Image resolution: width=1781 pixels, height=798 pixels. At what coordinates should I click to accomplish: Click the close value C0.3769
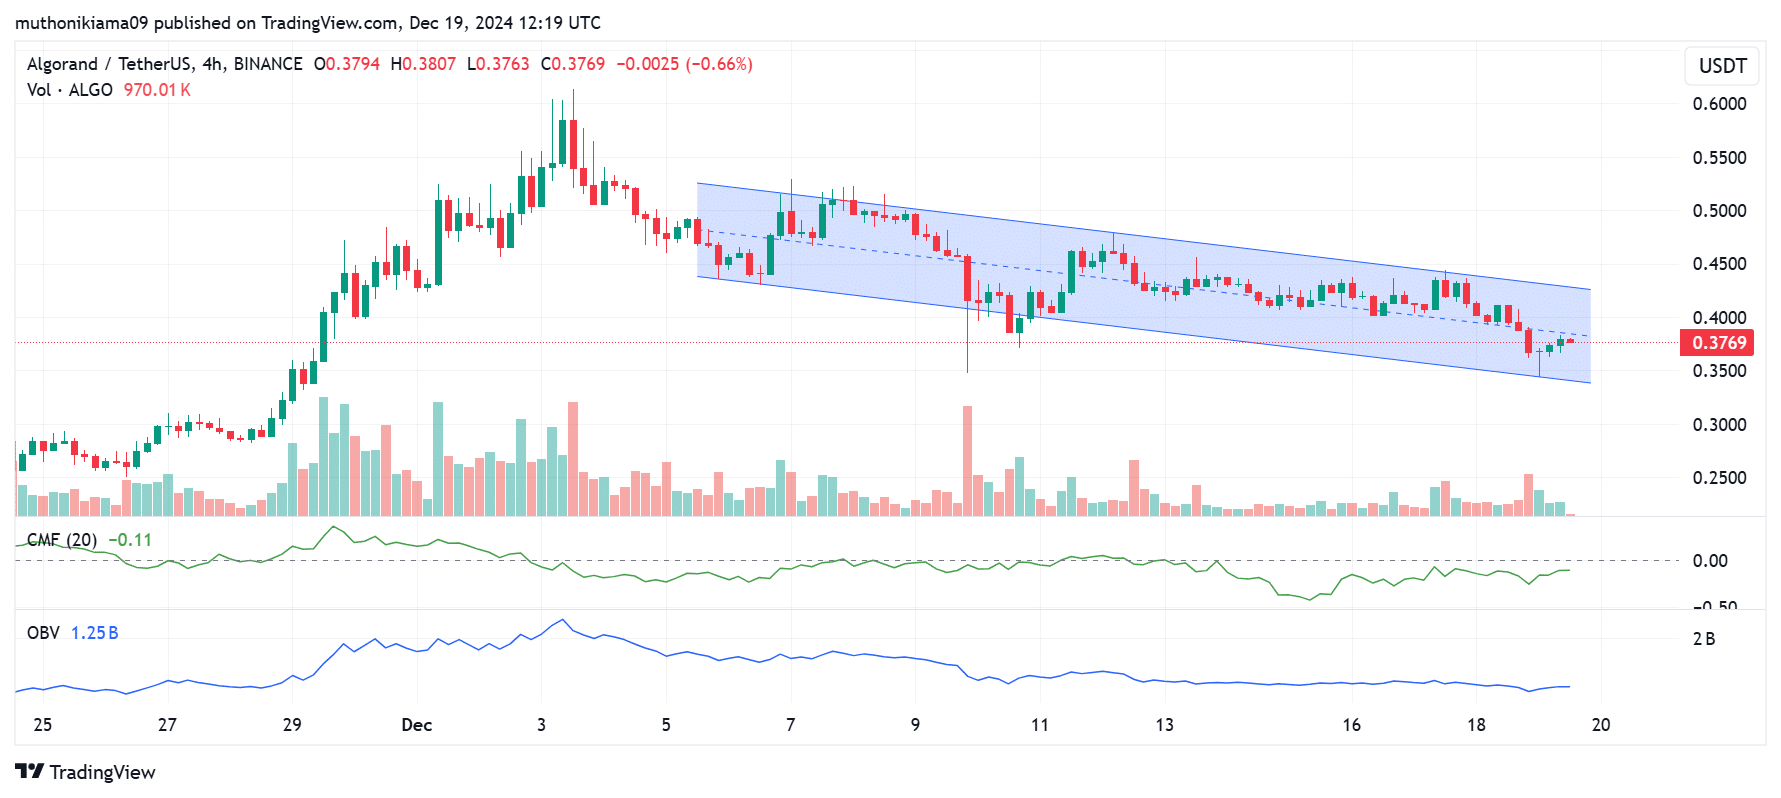(x=573, y=64)
